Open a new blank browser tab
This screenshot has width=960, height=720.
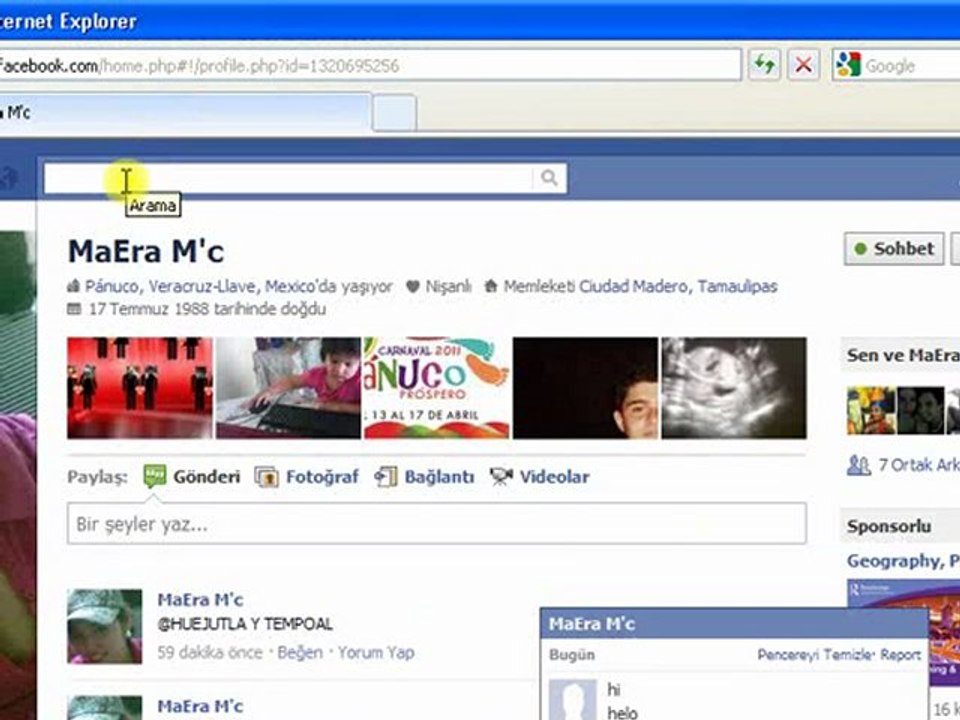coord(394,113)
